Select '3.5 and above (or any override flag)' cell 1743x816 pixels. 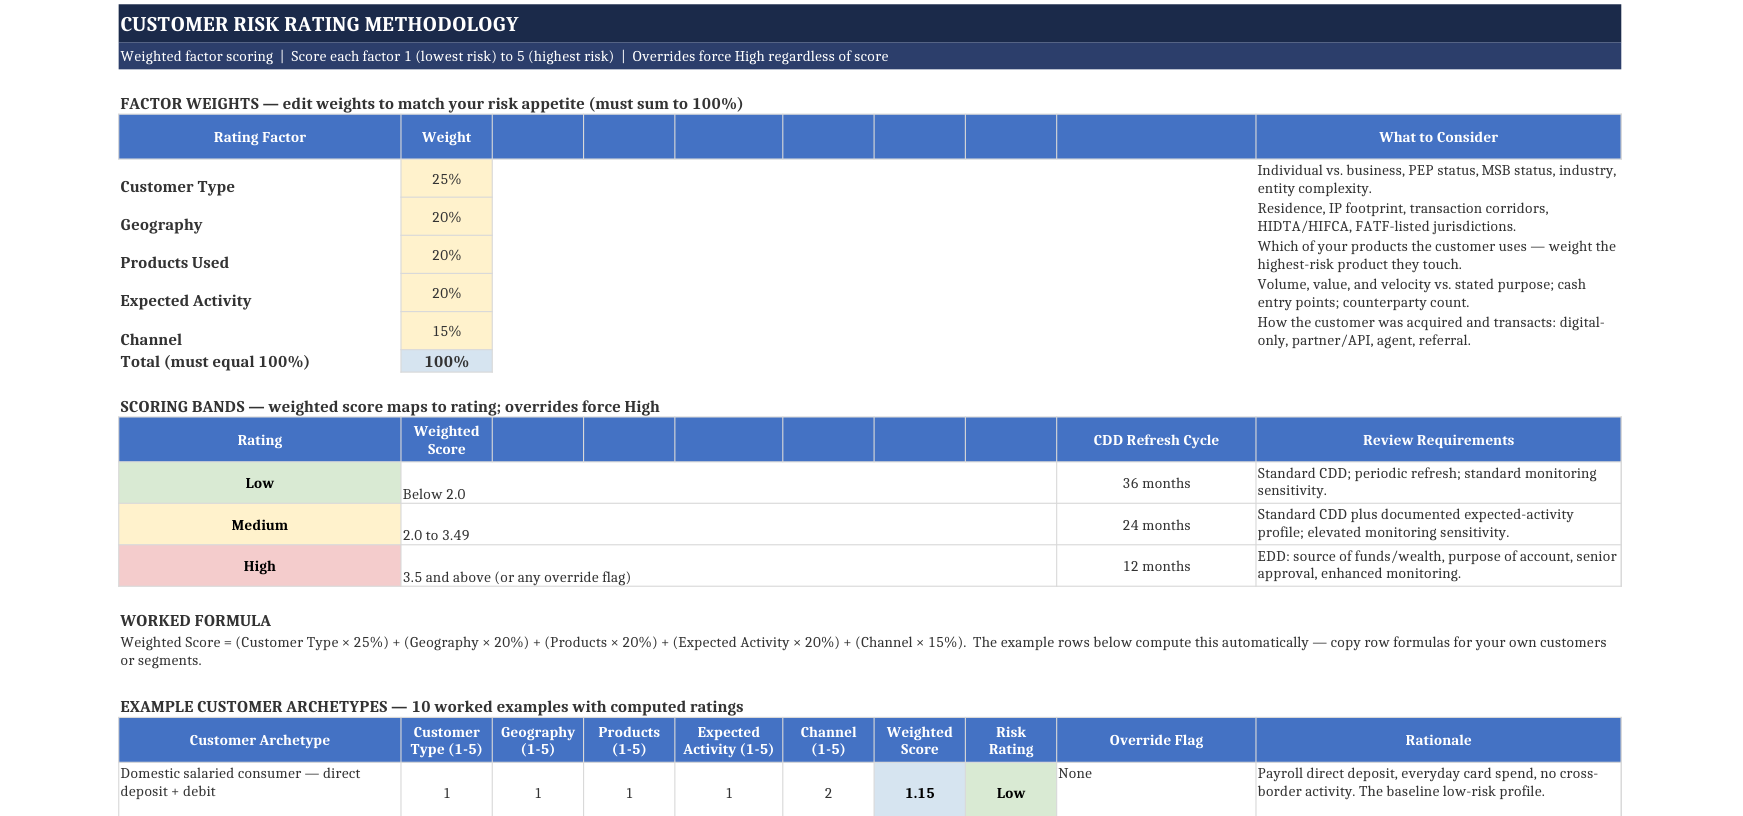[728, 566]
